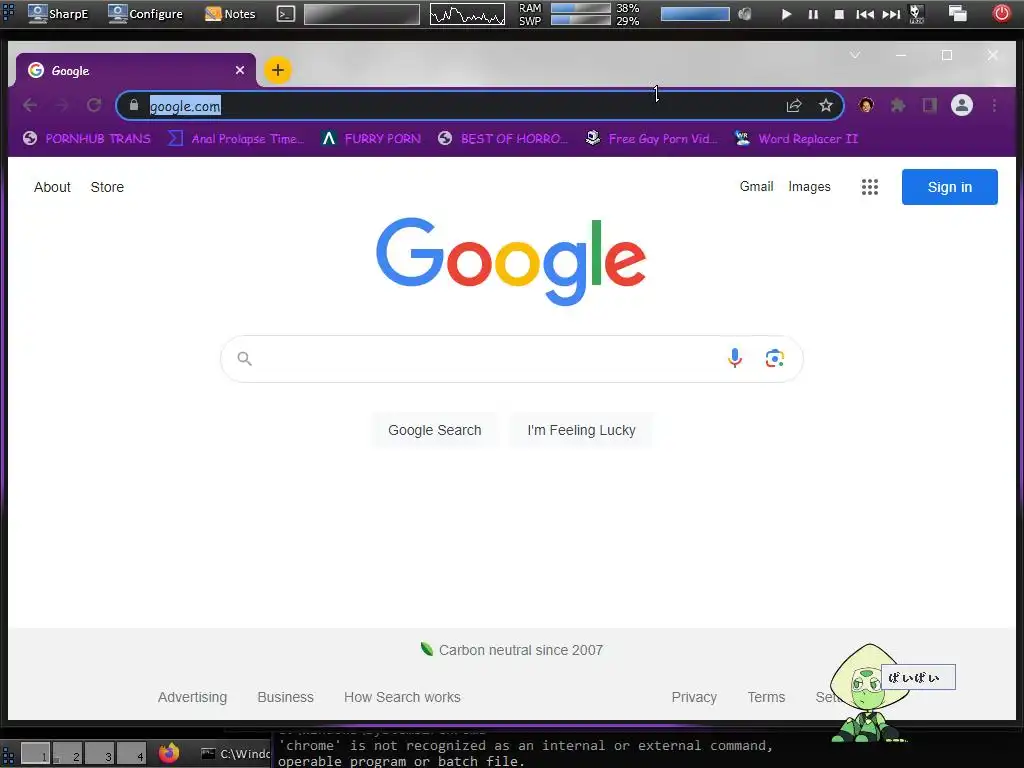Start playback with the play button
The image size is (1024, 768).
click(786, 14)
